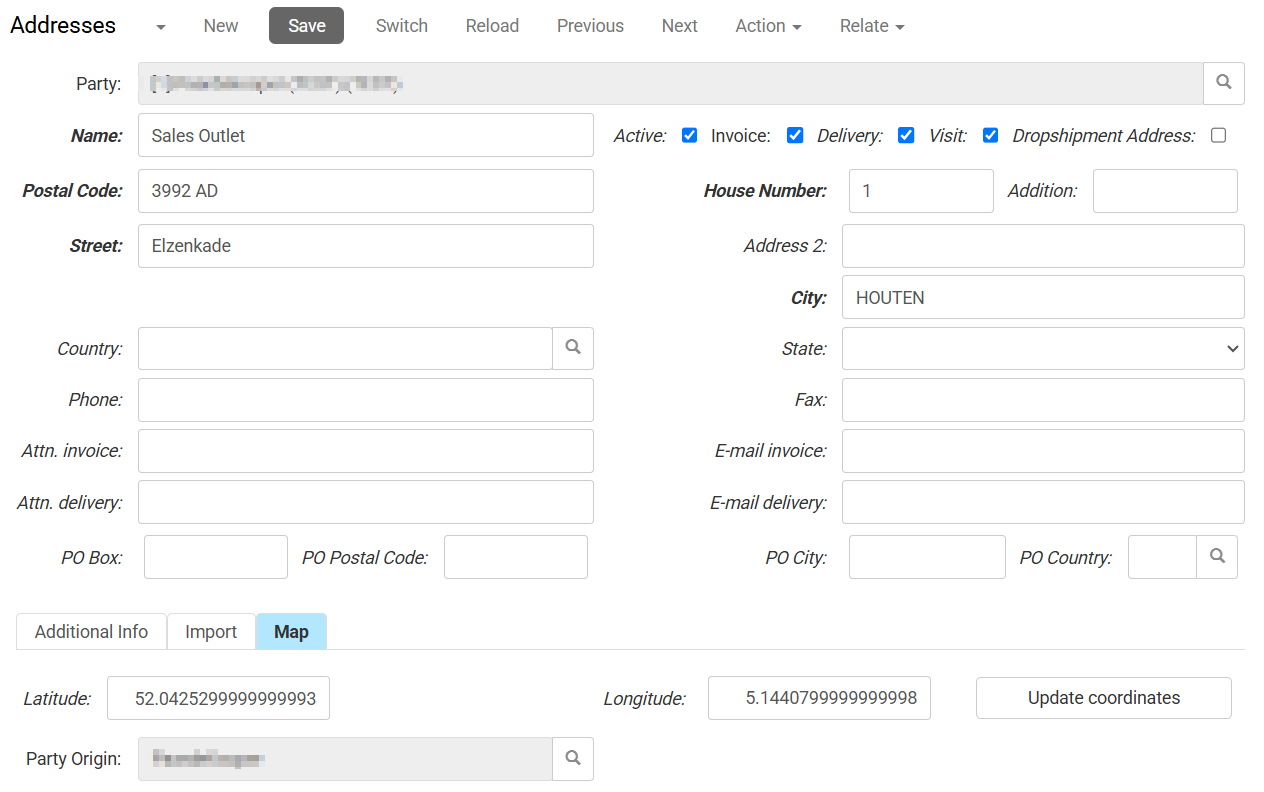Click into the Postal Code input field

365,191
